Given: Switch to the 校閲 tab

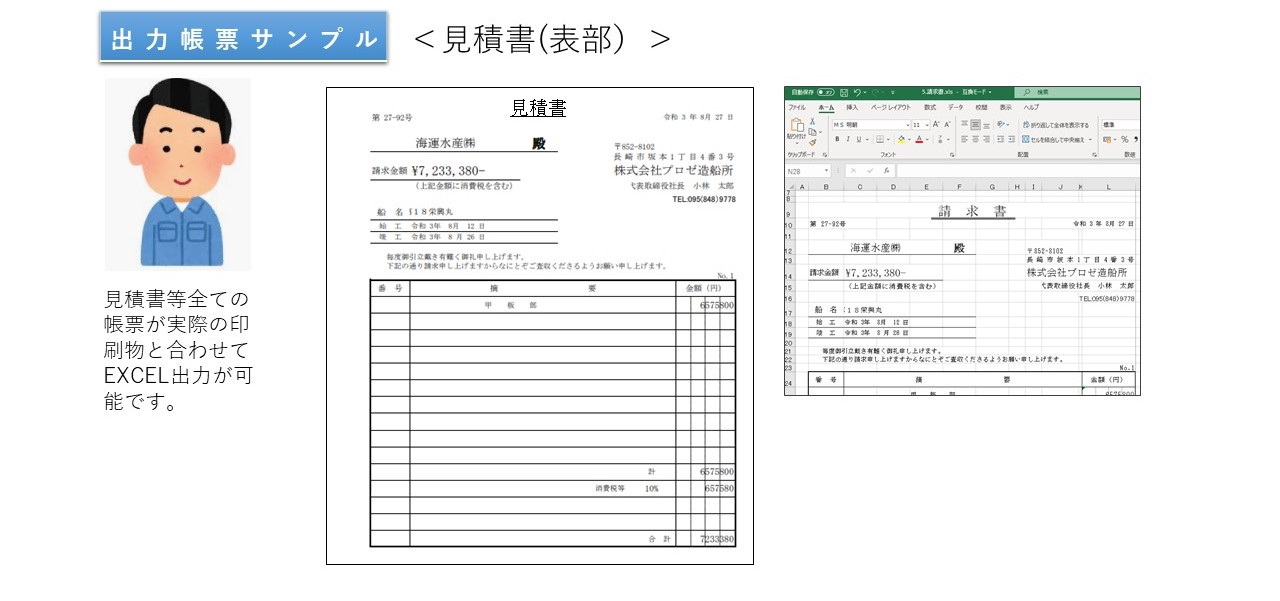Looking at the screenshot, I should coord(981,107).
